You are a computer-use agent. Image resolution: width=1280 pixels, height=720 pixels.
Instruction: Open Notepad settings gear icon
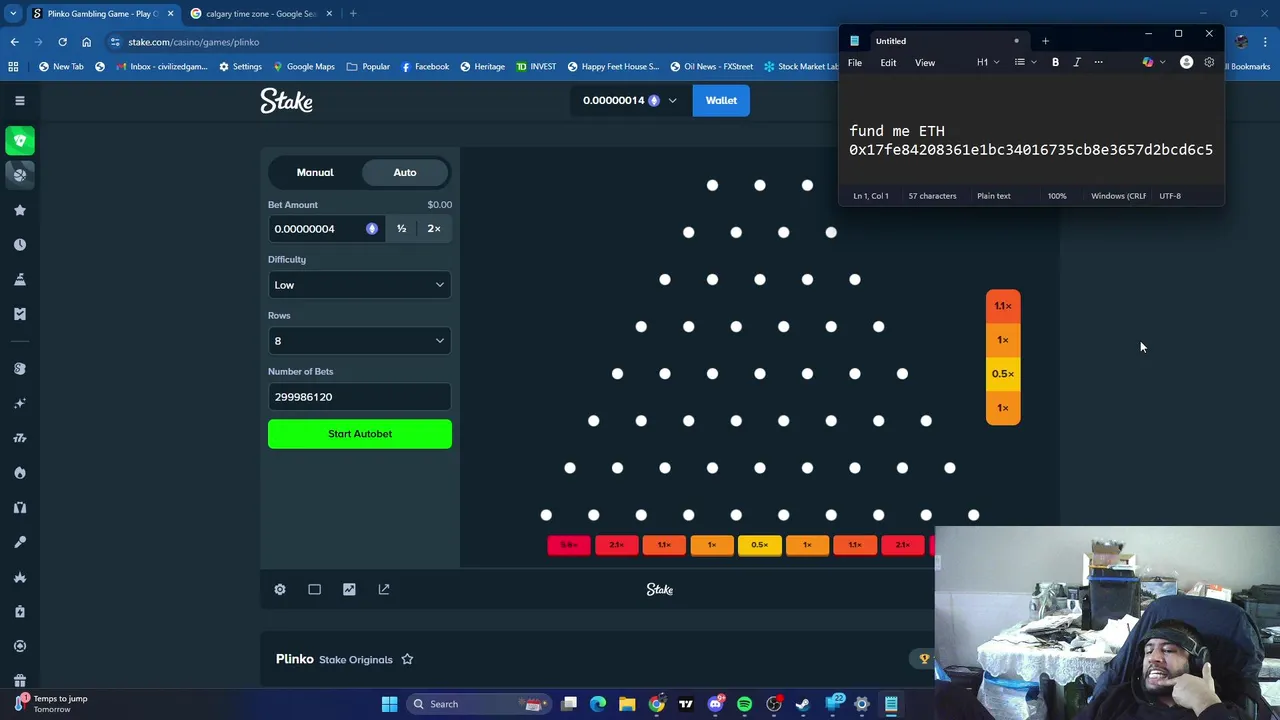point(1209,62)
